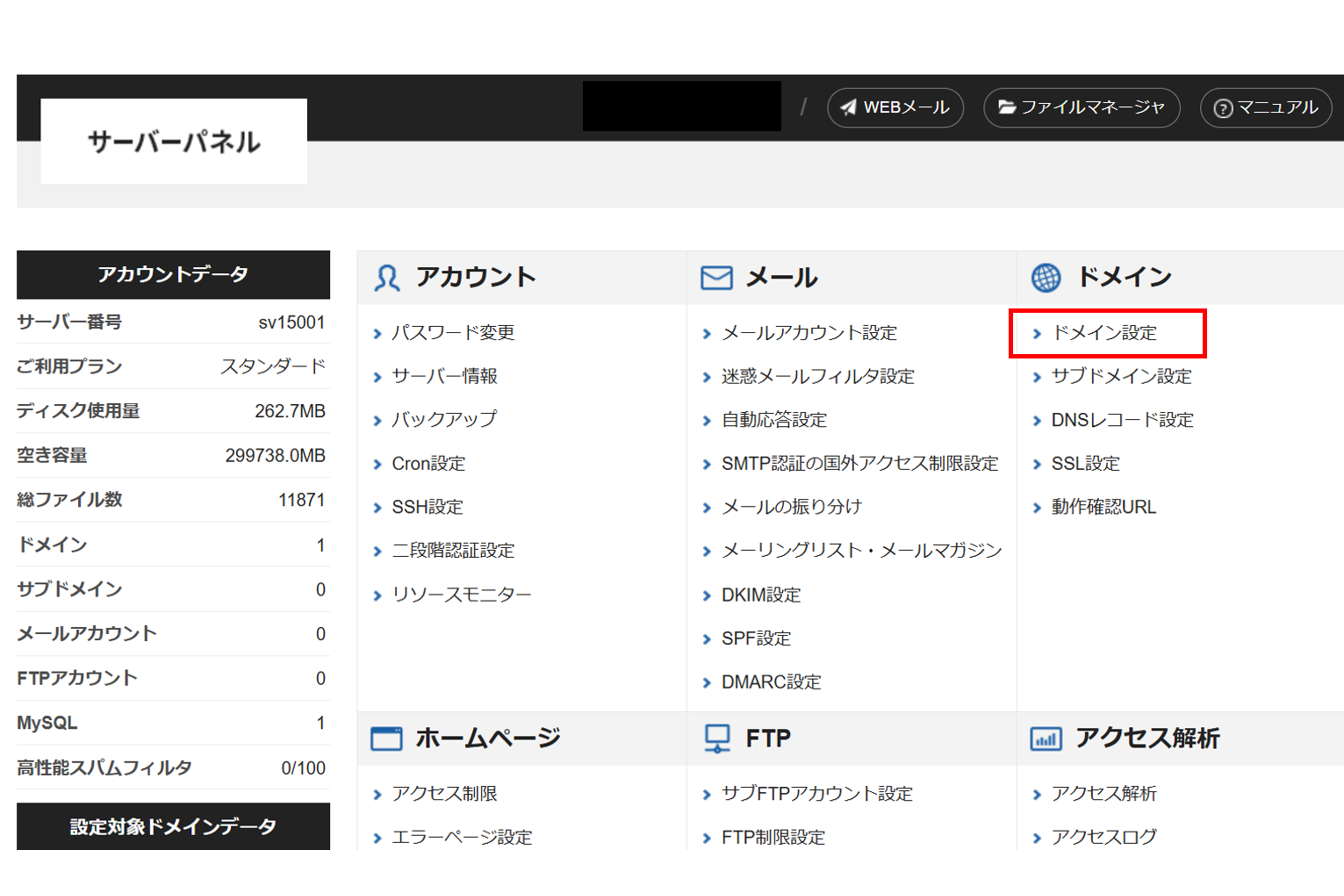Open Cron設定 in account section
The height and width of the screenshot is (896, 1344).
[428, 464]
